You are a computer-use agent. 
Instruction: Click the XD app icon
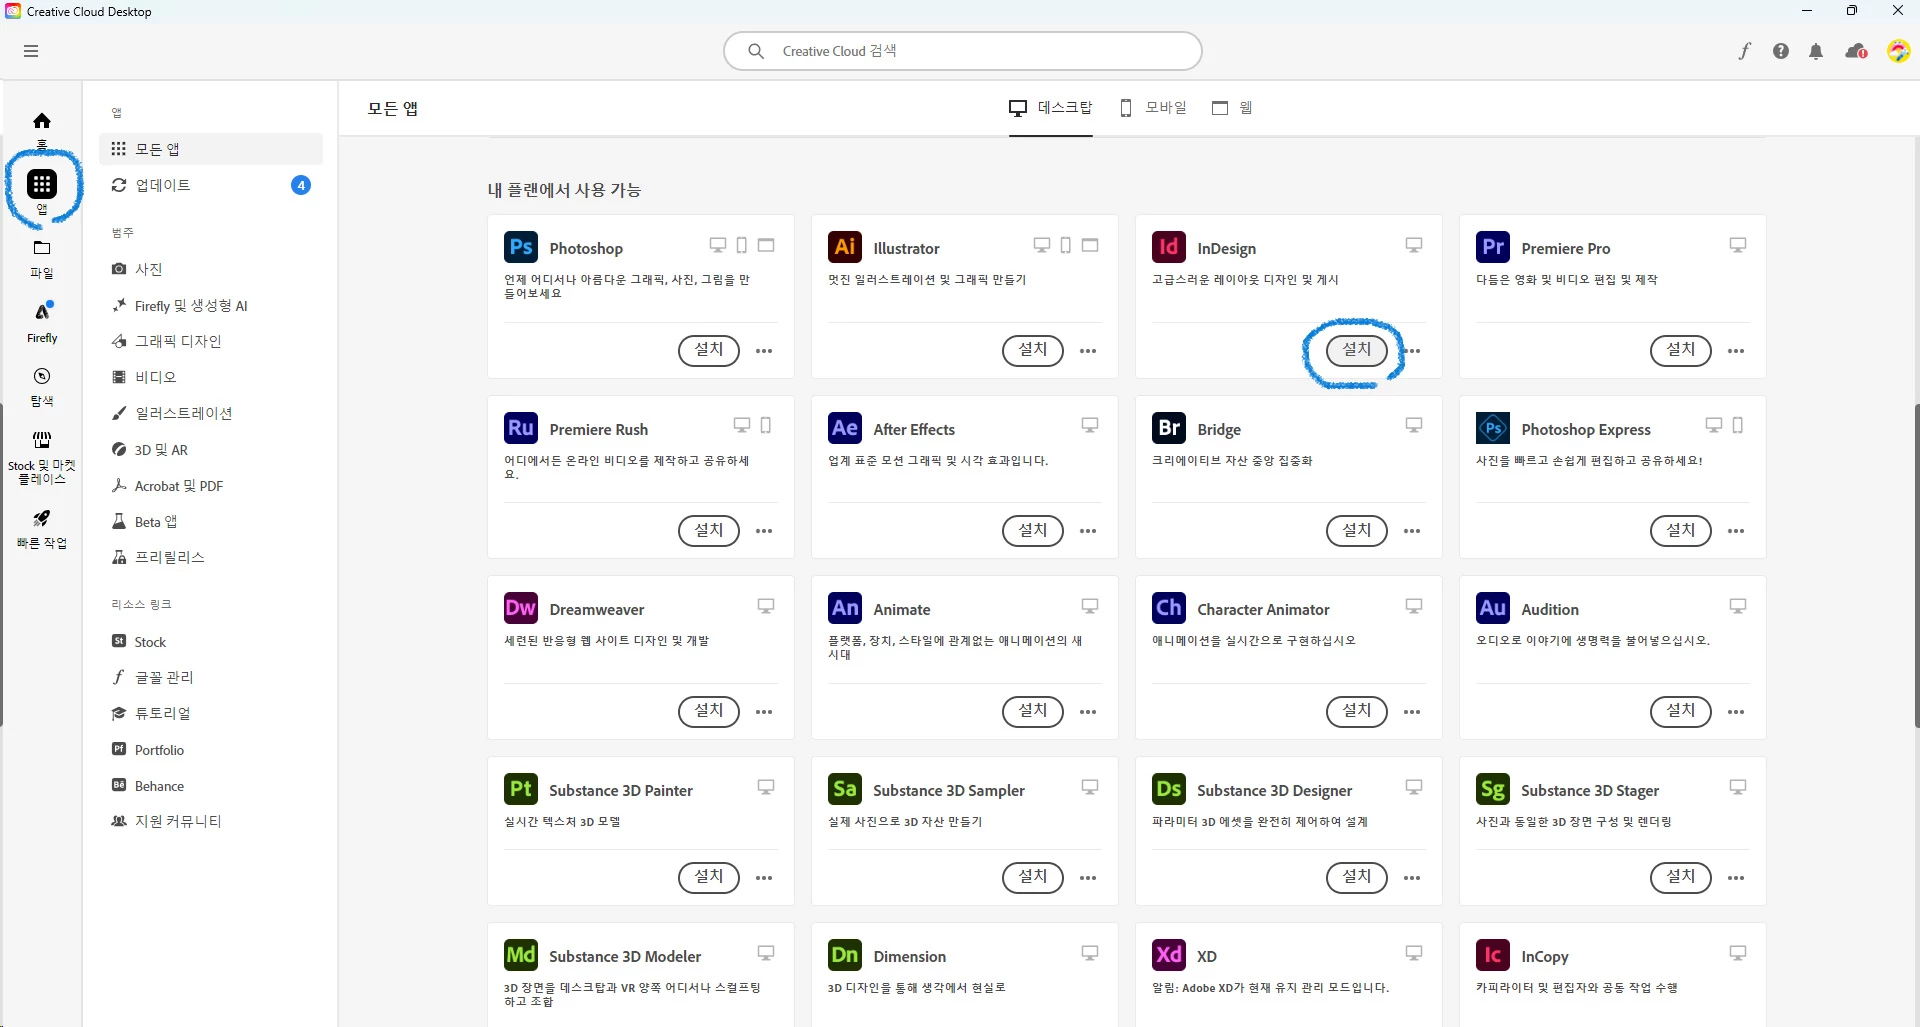[x=1169, y=955]
